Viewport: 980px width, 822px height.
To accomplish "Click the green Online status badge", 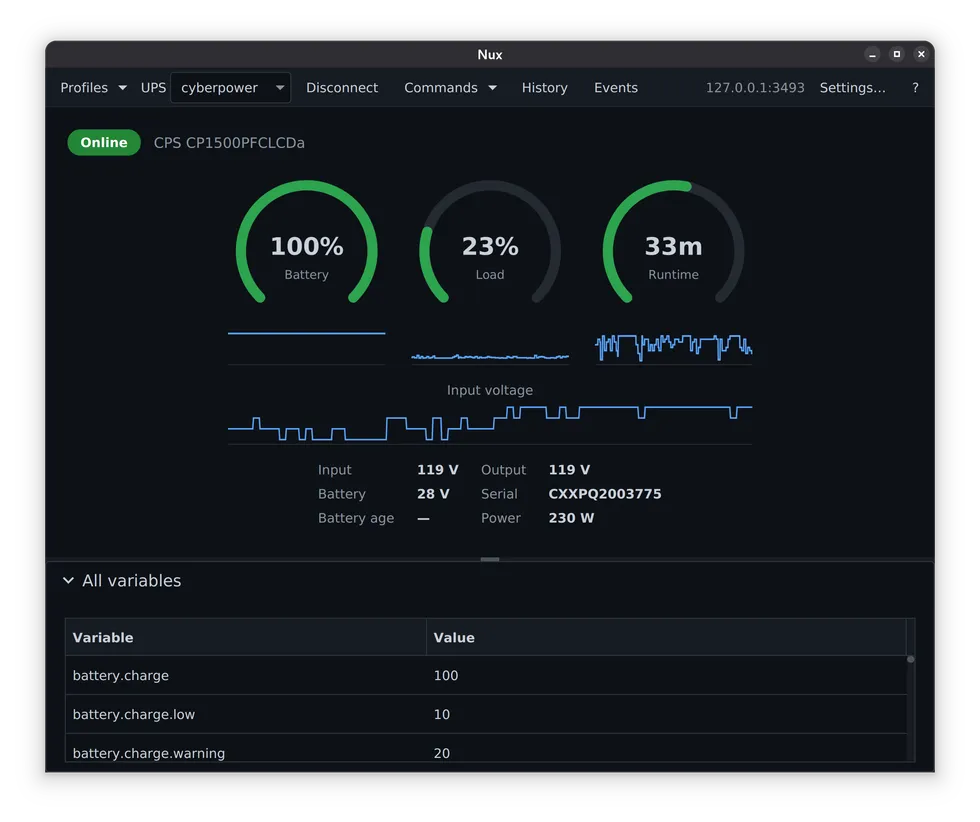I will [x=104, y=143].
